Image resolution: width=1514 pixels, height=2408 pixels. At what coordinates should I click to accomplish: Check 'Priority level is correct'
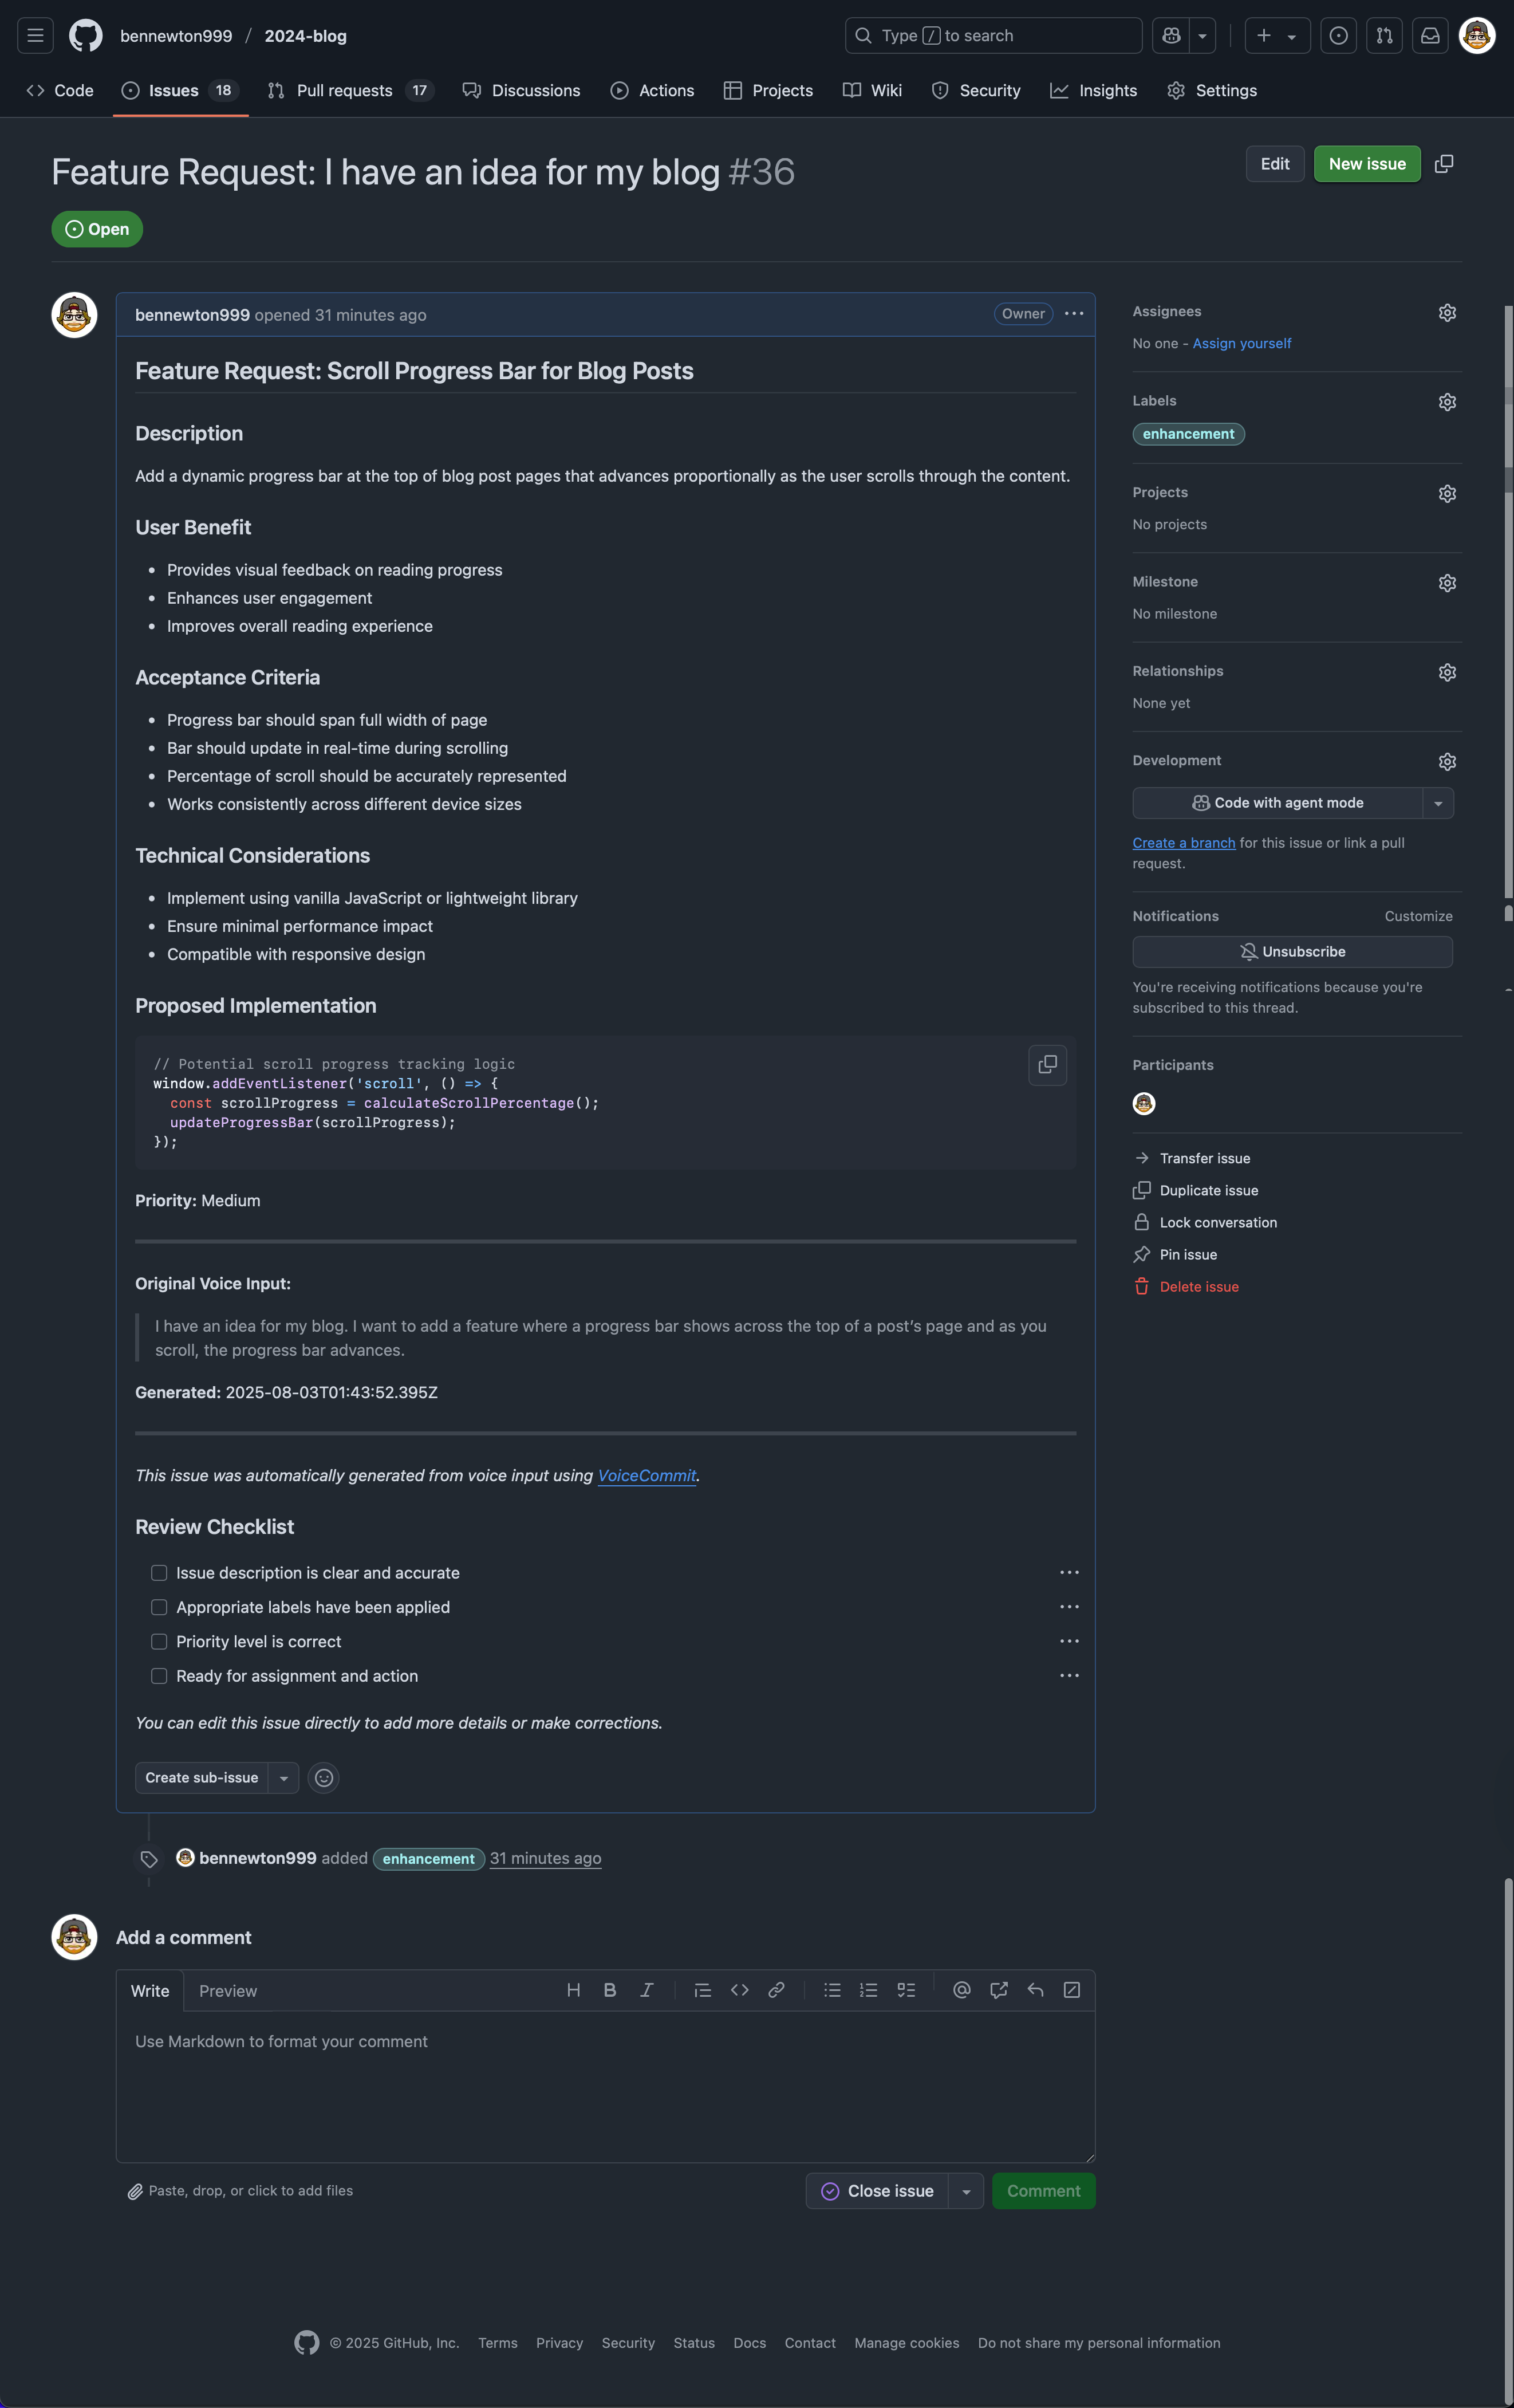point(159,1641)
